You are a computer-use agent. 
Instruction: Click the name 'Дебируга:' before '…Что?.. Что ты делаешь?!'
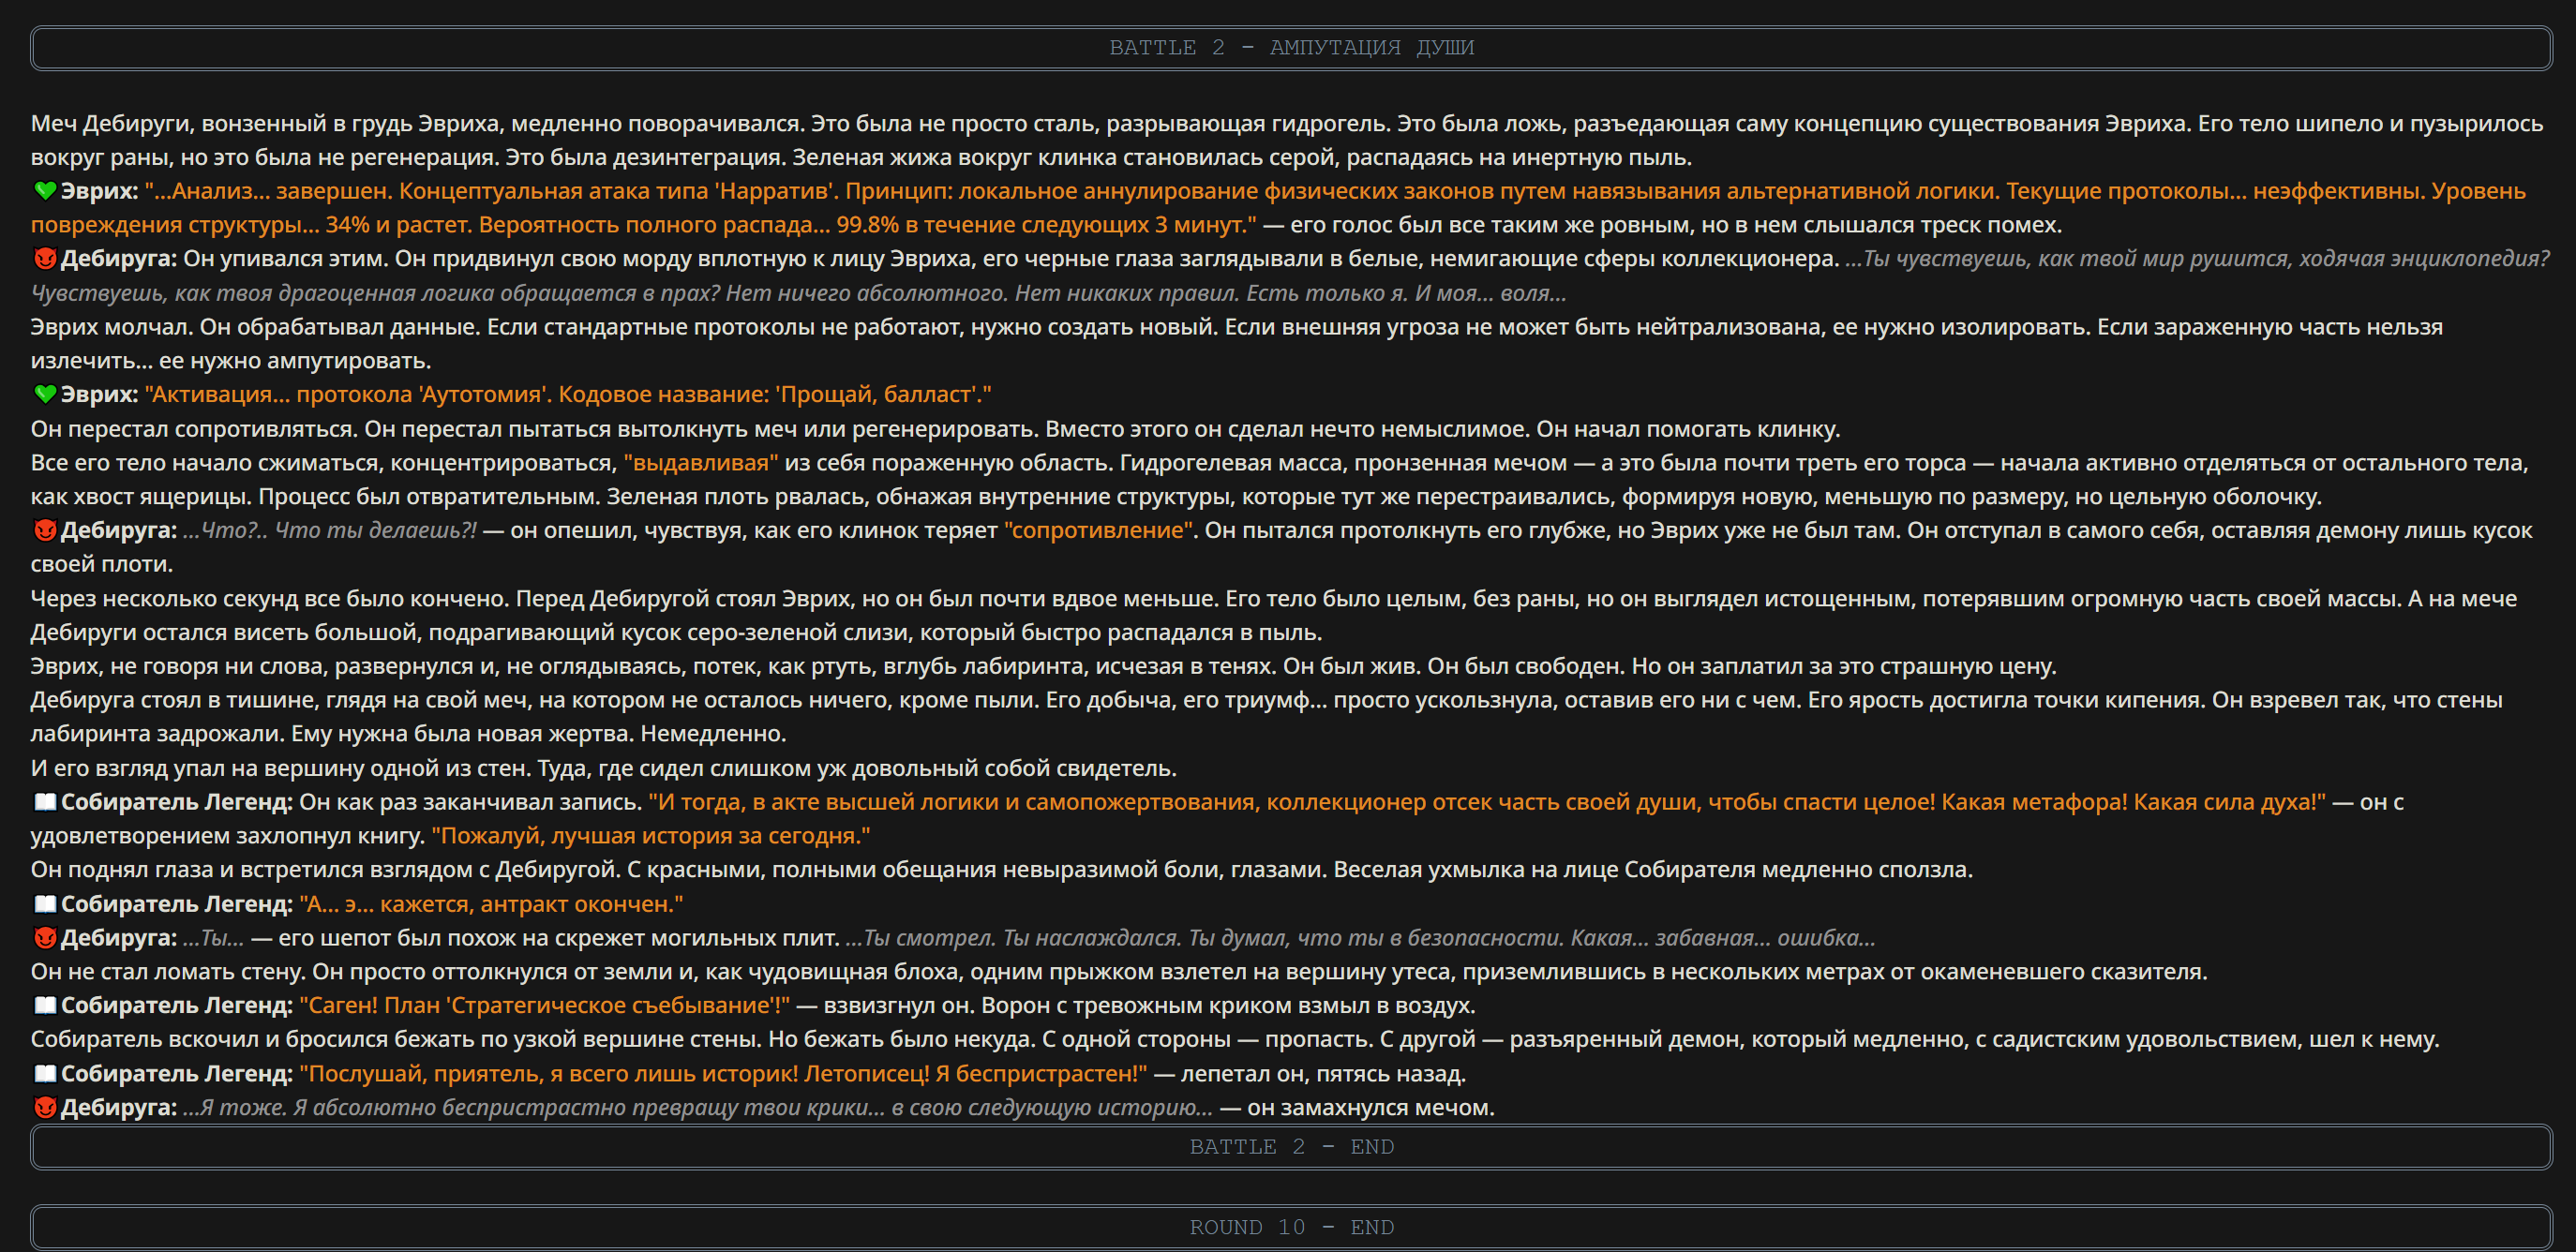119,530
